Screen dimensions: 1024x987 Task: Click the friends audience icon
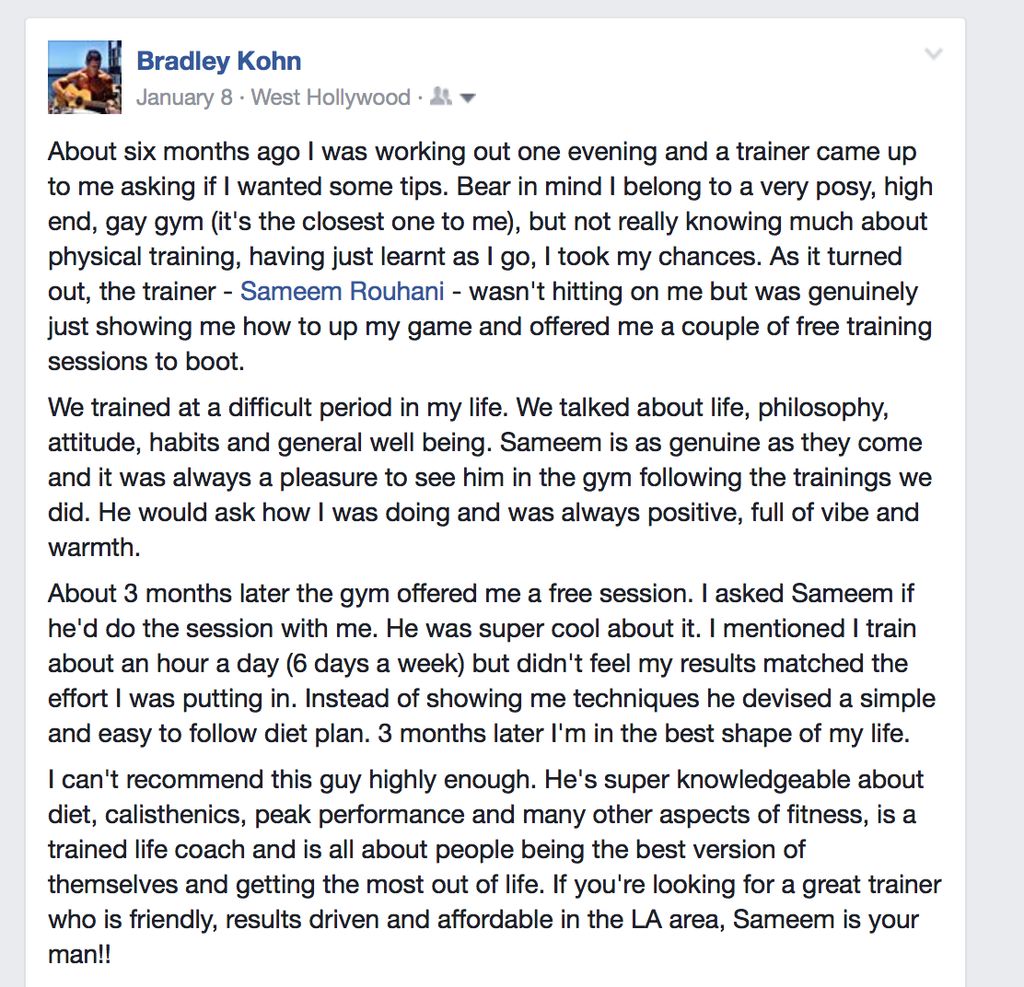click(x=441, y=97)
